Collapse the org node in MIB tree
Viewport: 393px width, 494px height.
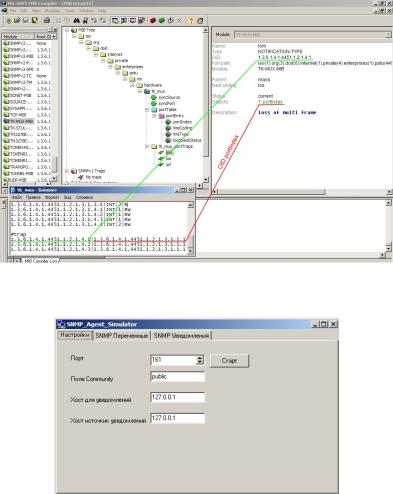tap(81, 42)
